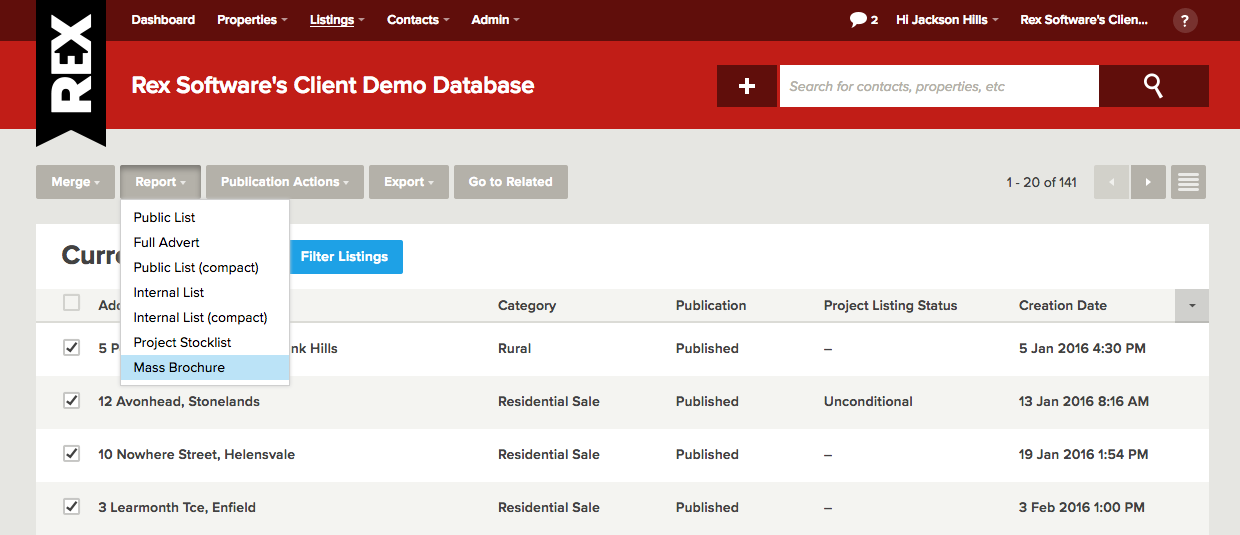Screen dimensions: 1240x535
Task: Sort by Project Listing Status column header
Action: tap(891, 305)
